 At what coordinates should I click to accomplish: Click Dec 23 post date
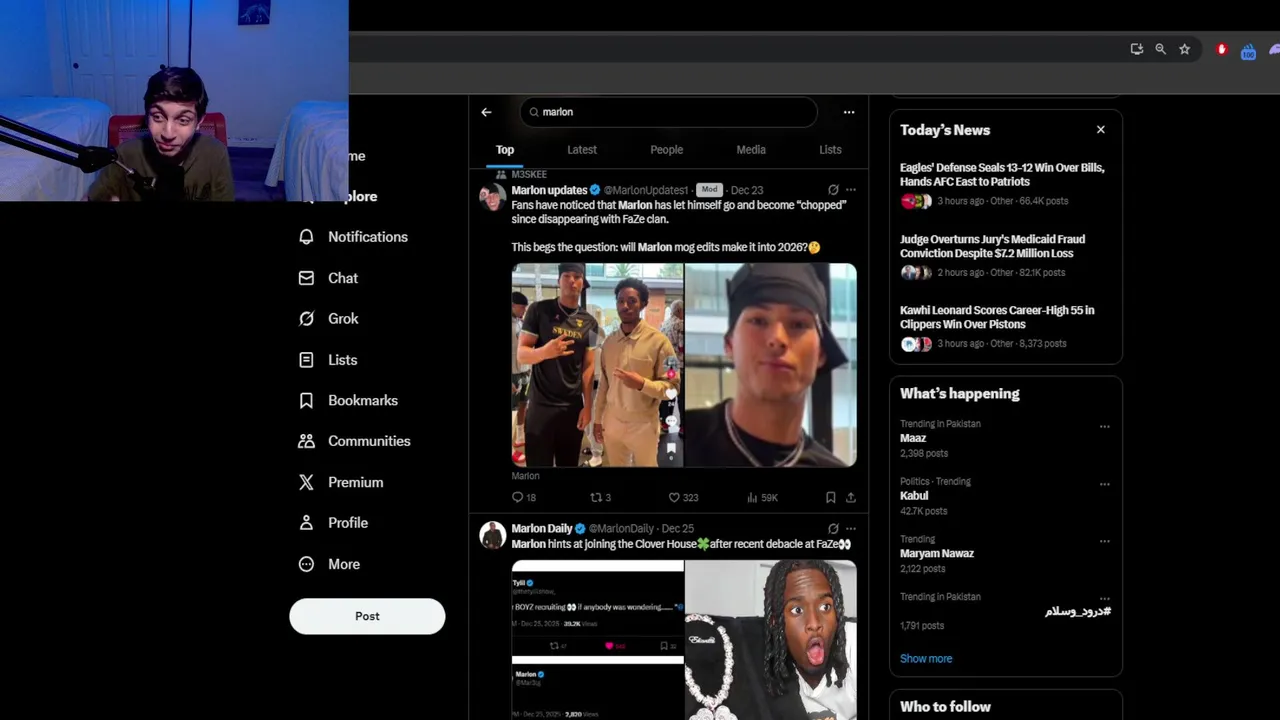click(747, 190)
